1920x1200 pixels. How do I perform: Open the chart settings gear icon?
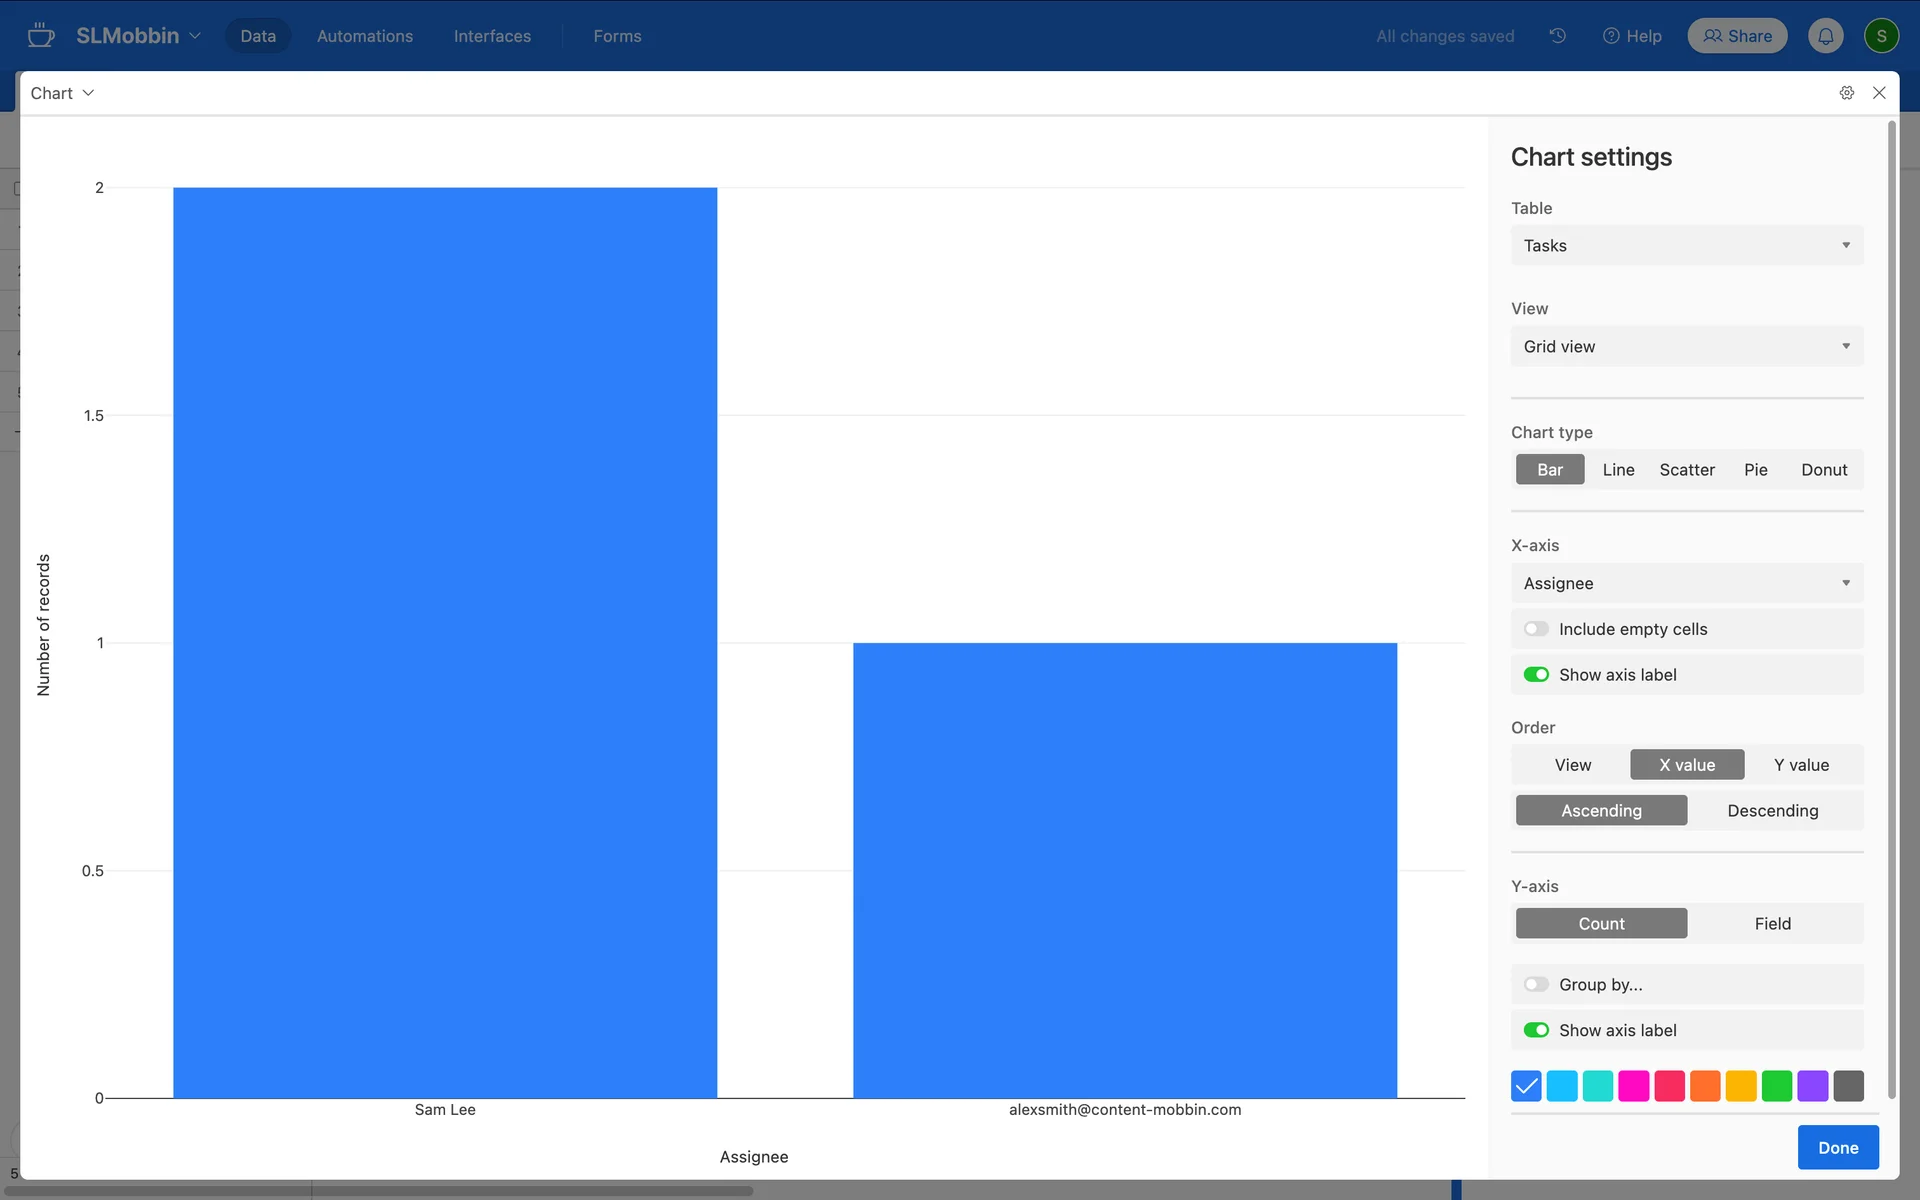[x=1846, y=93]
